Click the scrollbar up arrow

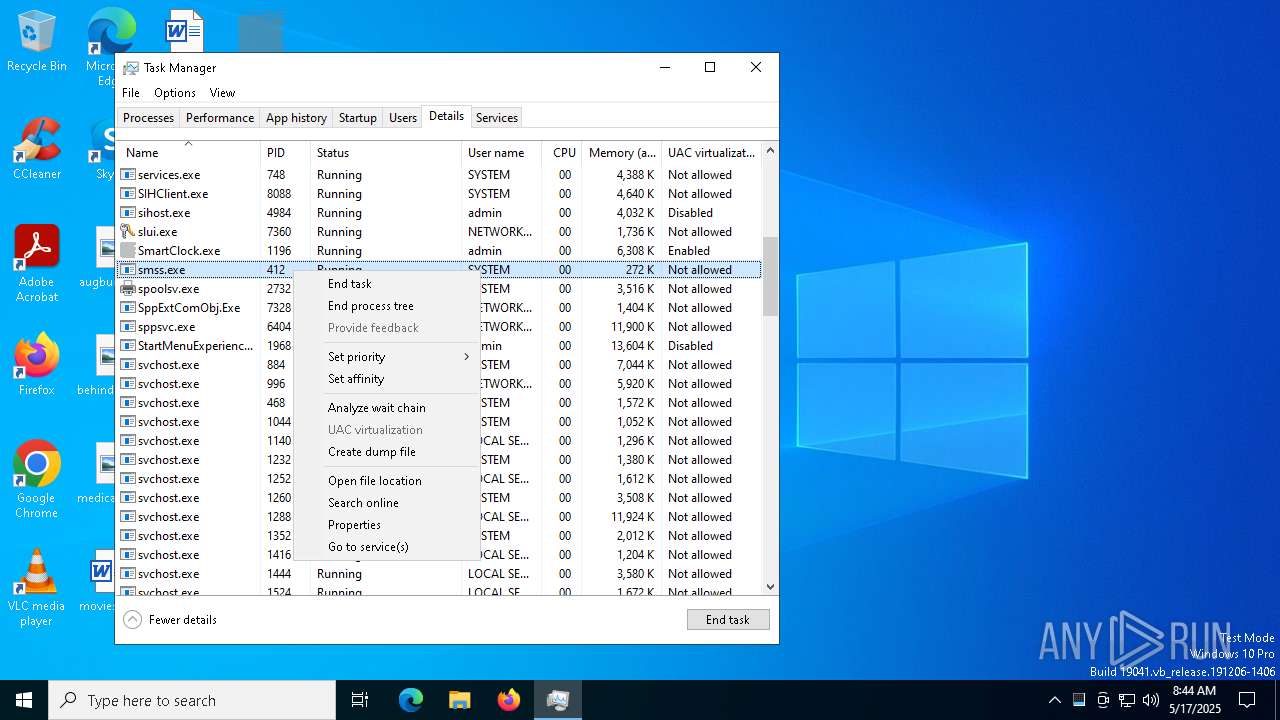tap(770, 151)
